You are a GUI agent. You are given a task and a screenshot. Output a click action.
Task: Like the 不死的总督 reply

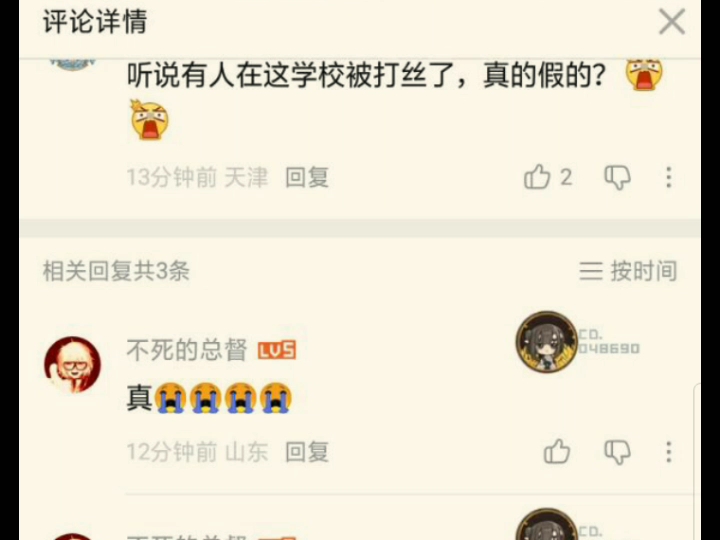pos(557,451)
